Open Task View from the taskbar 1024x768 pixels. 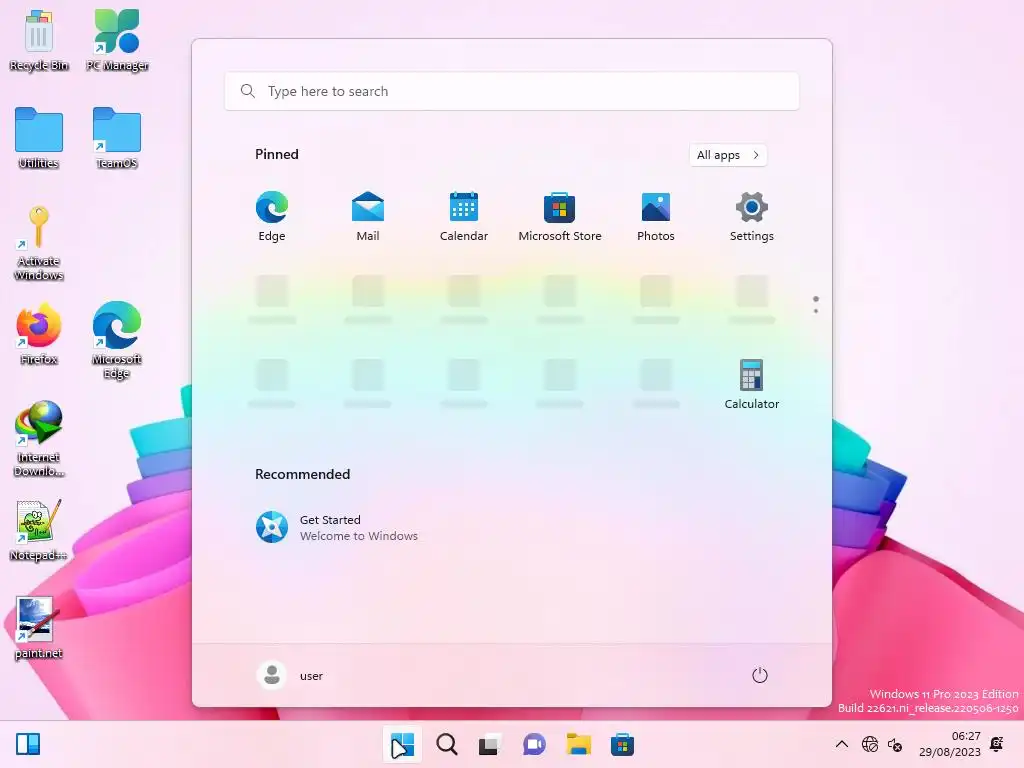pyautogui.click(x=490, y=744)
